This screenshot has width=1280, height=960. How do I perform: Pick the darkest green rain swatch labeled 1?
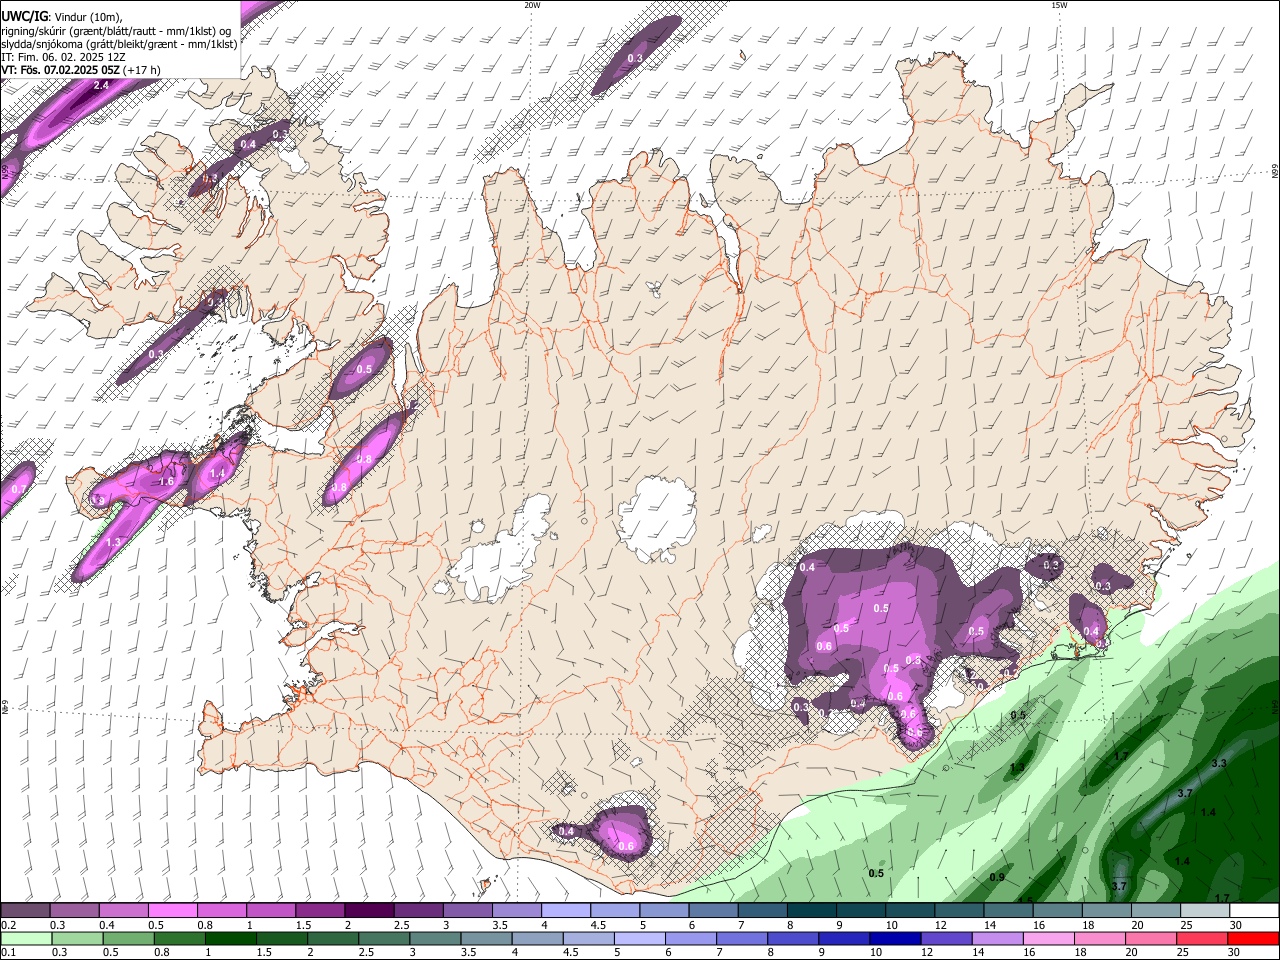tap(230, 938)
